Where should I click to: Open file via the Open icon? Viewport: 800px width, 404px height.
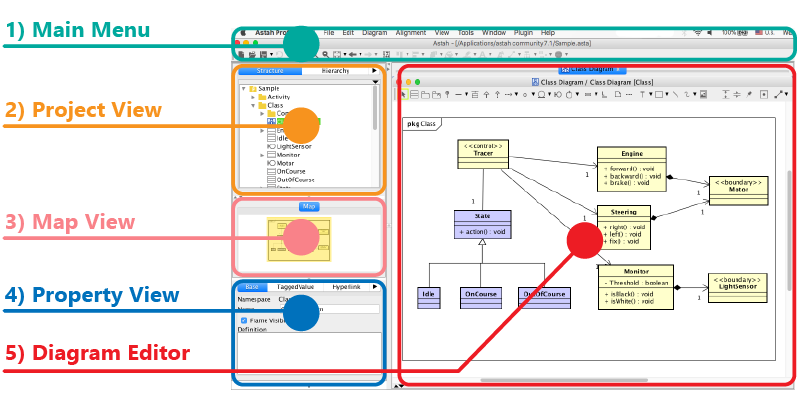coord(252,54)
